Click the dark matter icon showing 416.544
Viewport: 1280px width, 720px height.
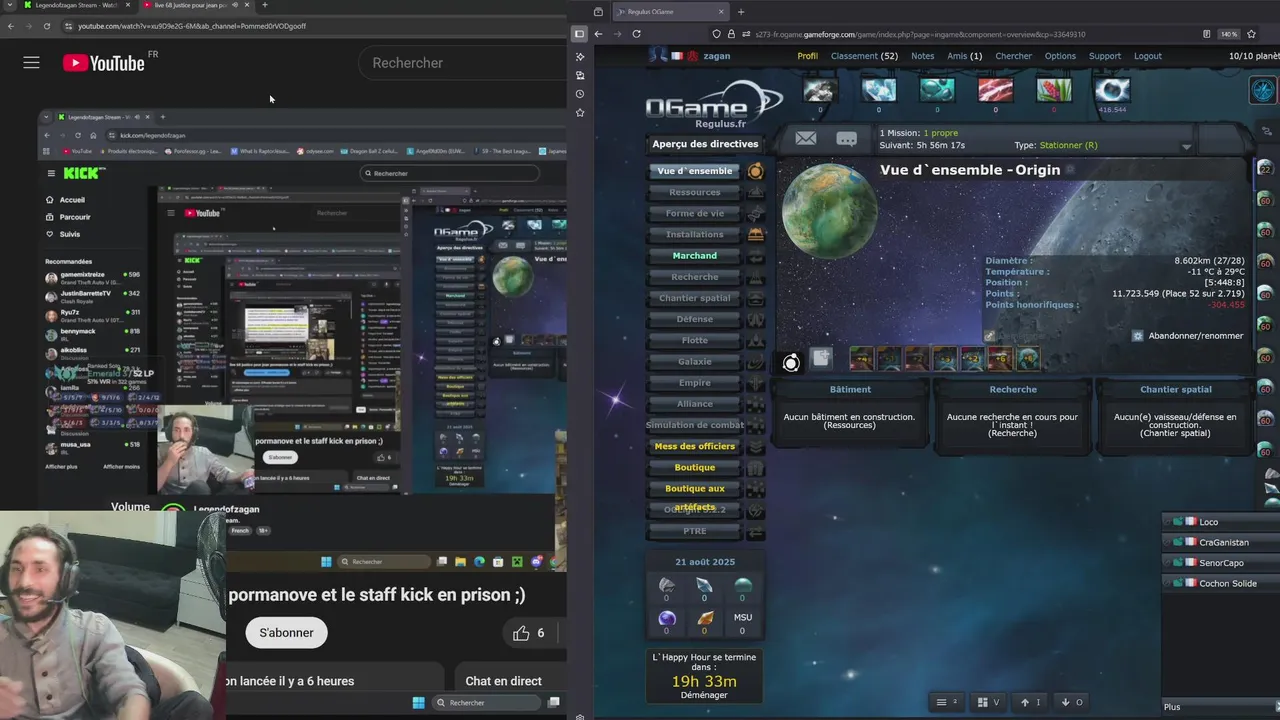[1112, 90]
